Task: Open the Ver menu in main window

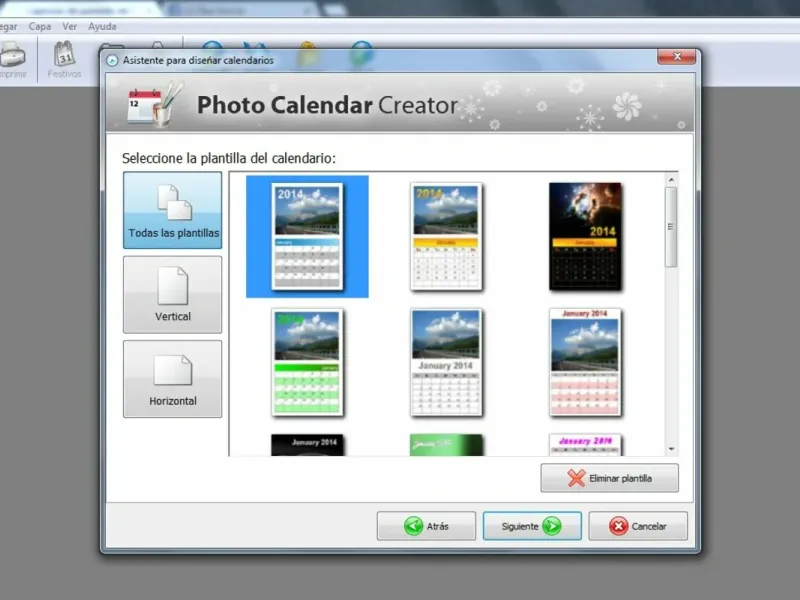Action: pos(69,27)
